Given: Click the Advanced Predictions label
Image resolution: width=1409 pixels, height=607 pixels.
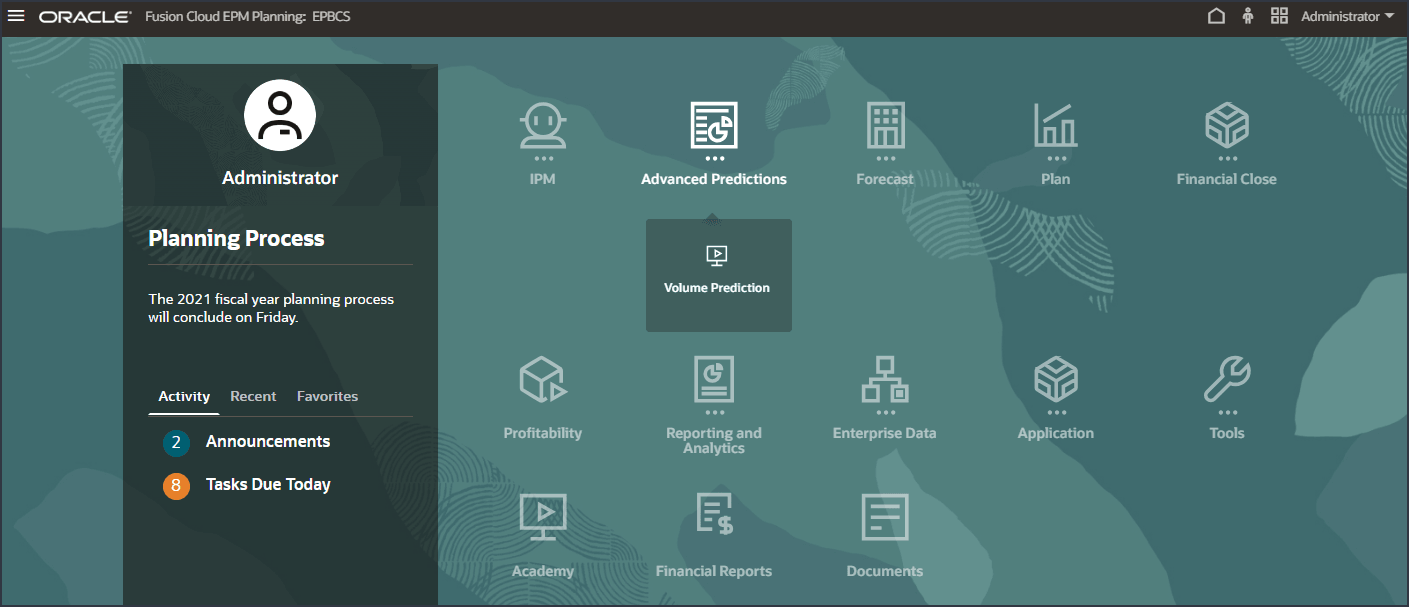Looking at the screenshot, I should pyautogui.click(x=714, y=179).
